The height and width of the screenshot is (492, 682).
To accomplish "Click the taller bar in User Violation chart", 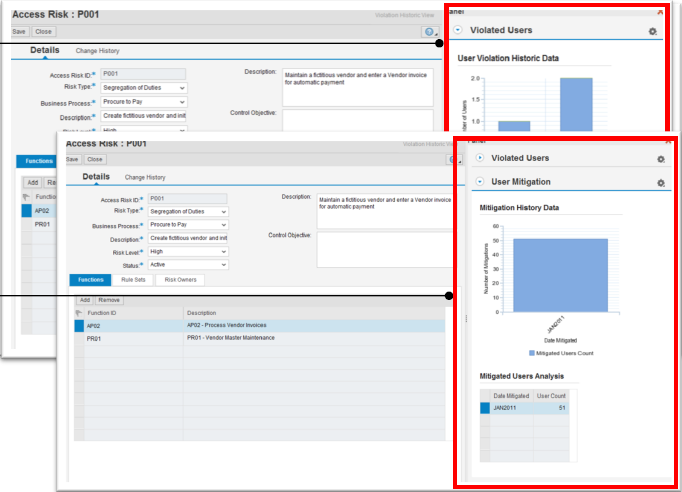I will coord(576,104).
